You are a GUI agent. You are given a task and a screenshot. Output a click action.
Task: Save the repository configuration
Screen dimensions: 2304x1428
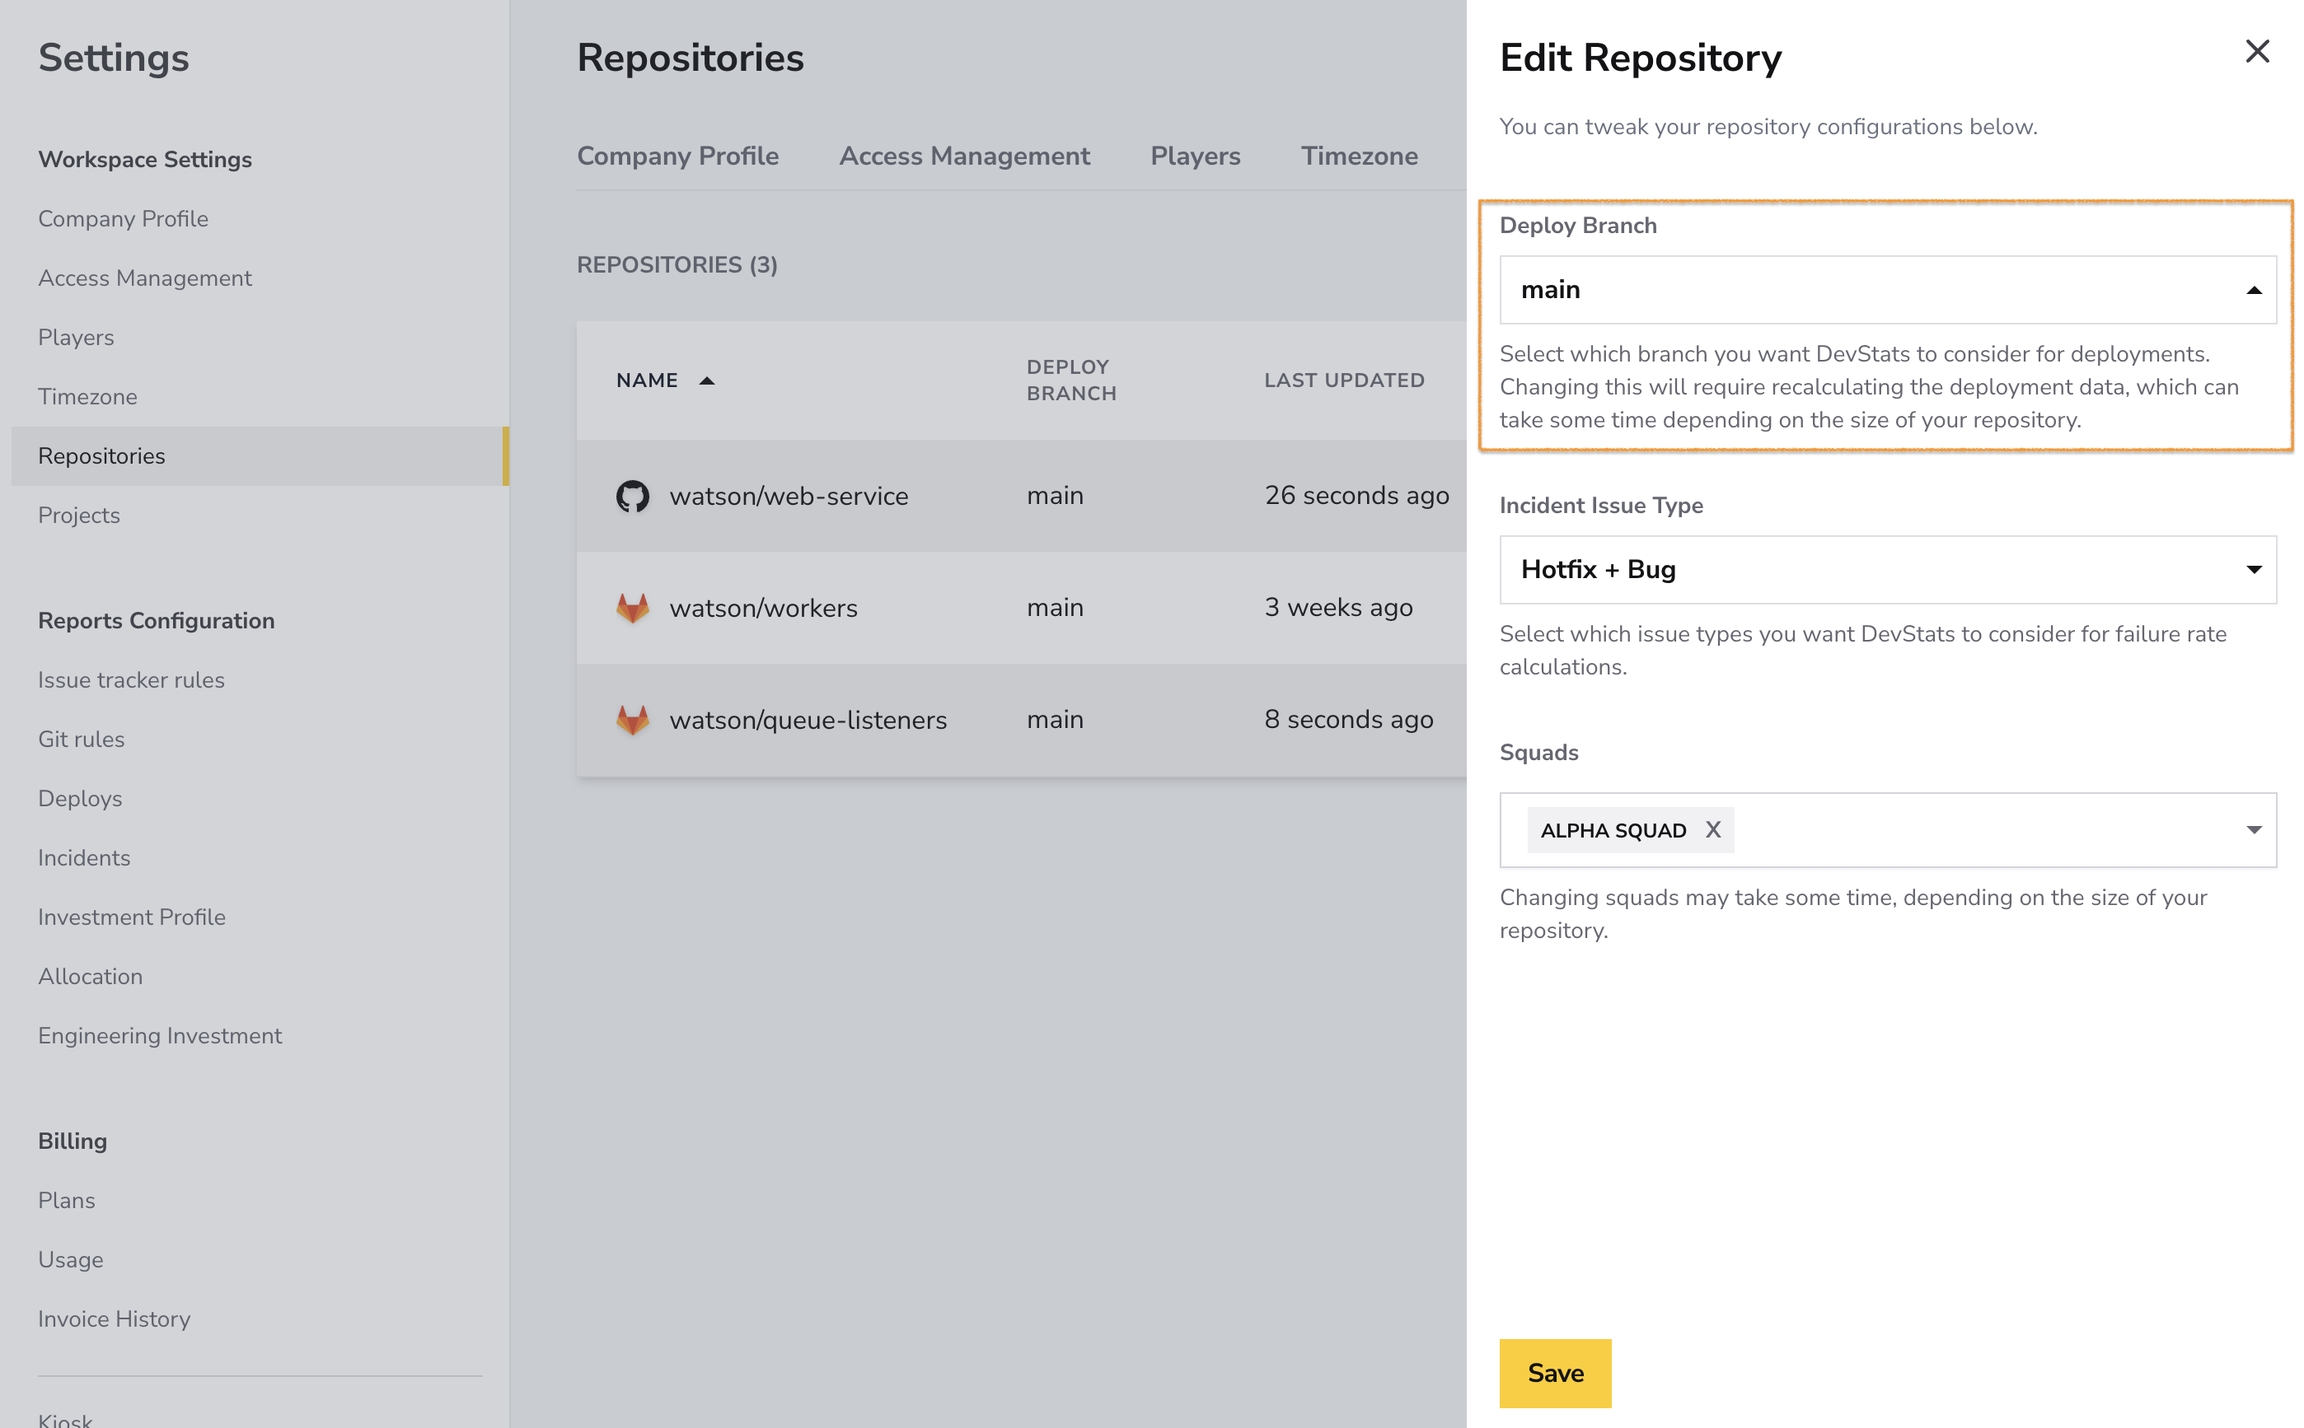click(x=1555, y=1373)
